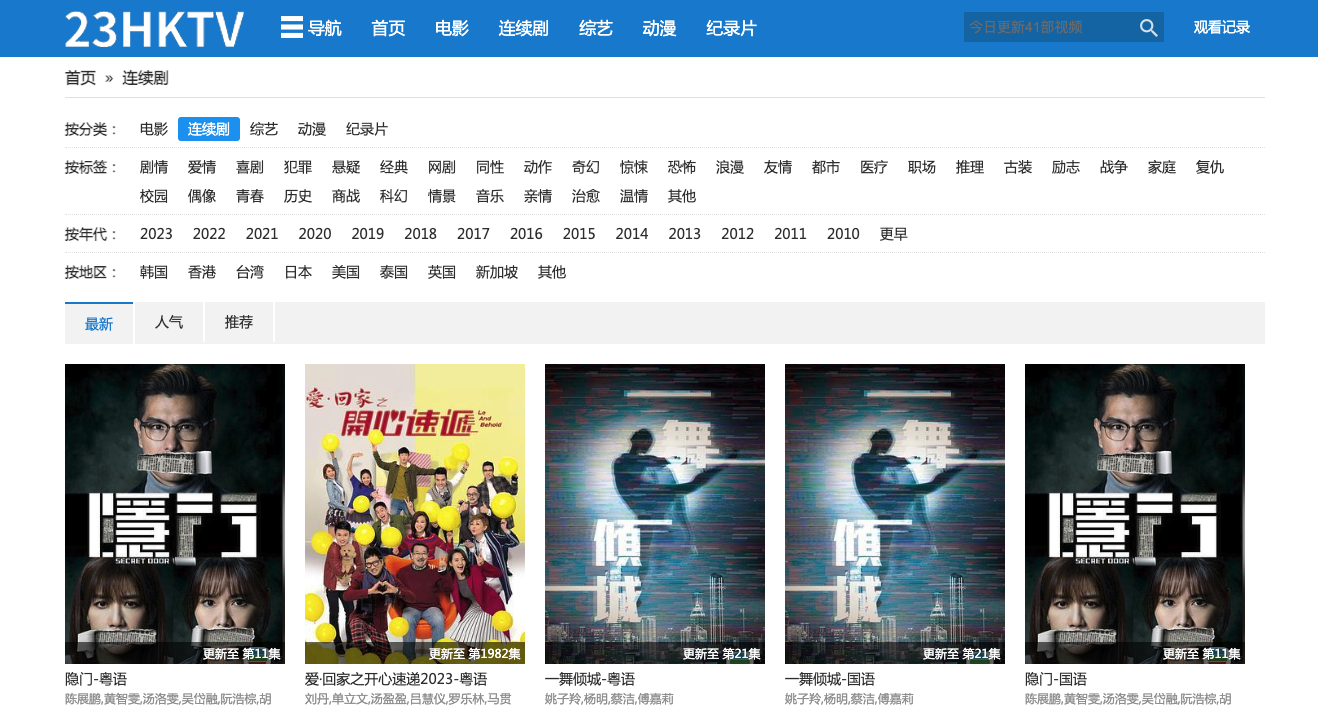Select 纪录片 category filter
The image size is (1318, 717).
coord(367,129)
